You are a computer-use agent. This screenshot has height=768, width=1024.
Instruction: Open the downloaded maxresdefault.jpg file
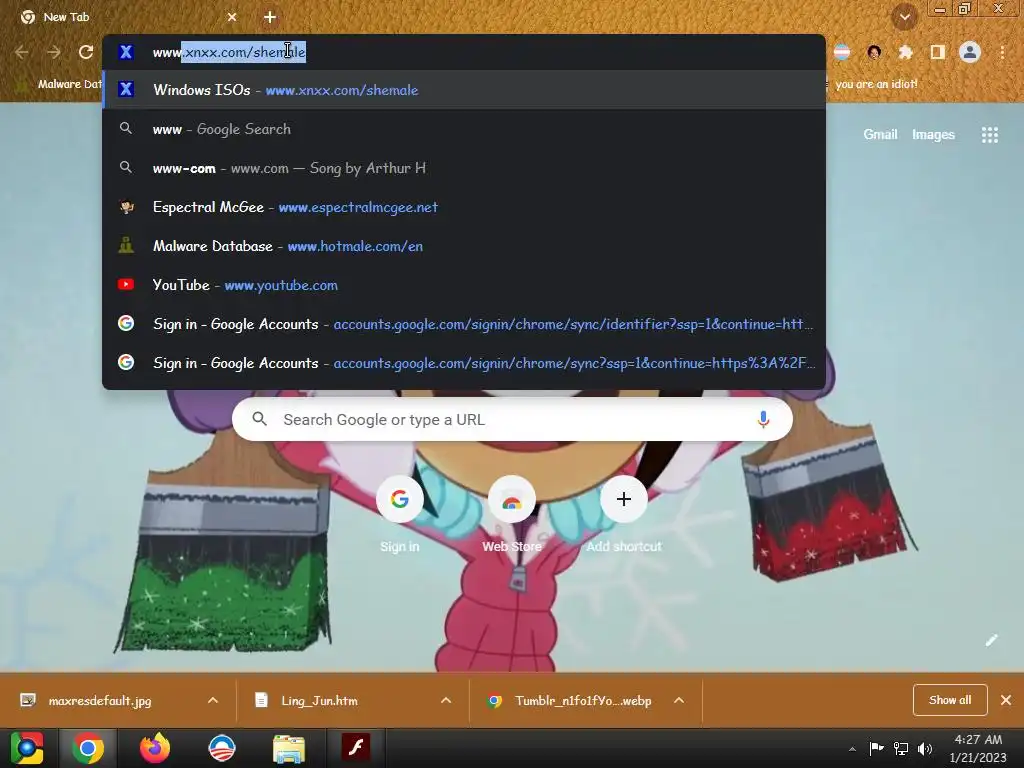tap(98, 701)
